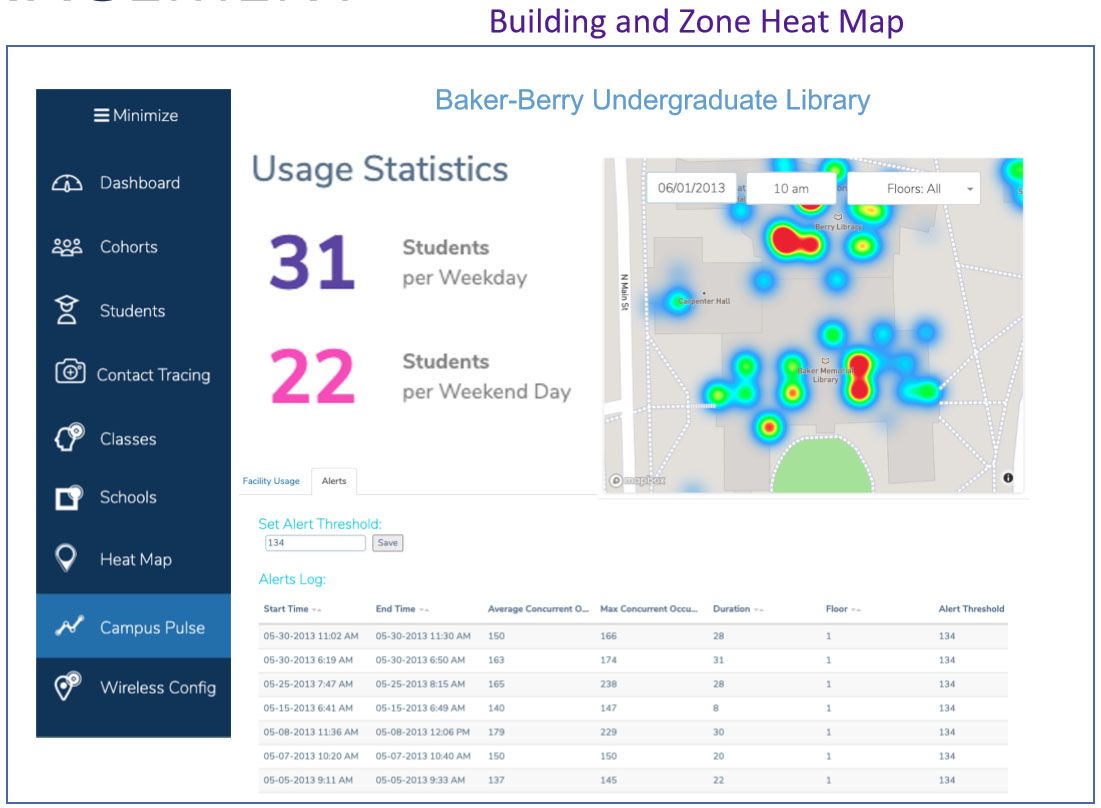Viewport: 1101px width, 808px height.
Task: Click the Dashboard gauge icon
Action: tap(67, 184)
